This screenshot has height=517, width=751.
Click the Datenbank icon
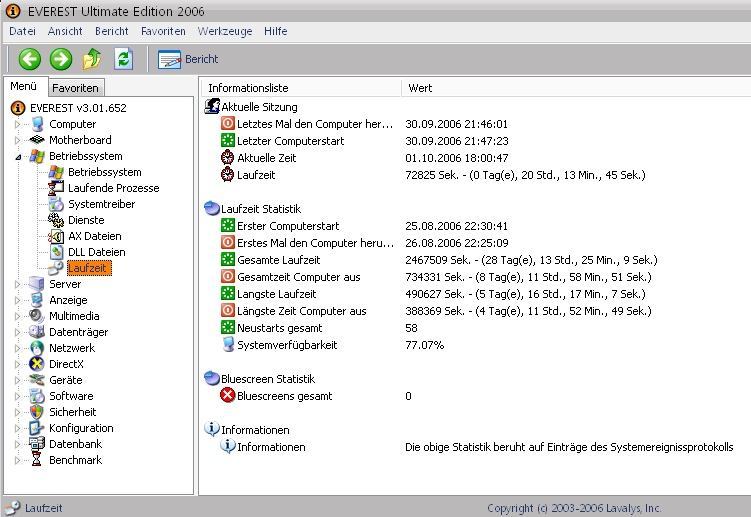[x=36, y=444]
